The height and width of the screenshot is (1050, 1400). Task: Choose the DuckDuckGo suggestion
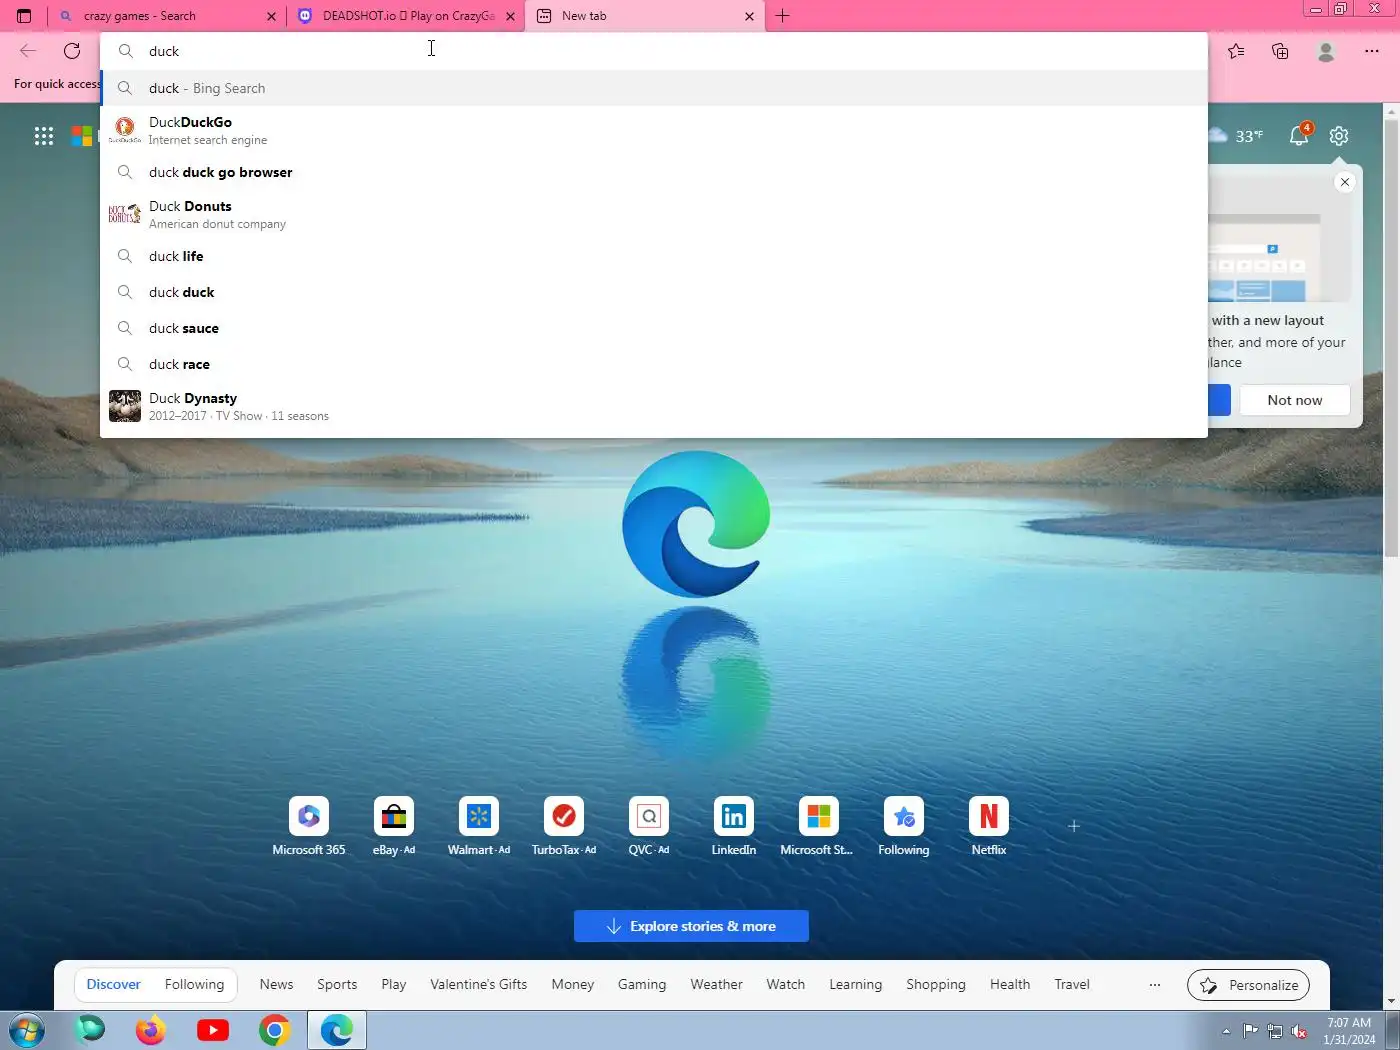click(x=654, y=130)
